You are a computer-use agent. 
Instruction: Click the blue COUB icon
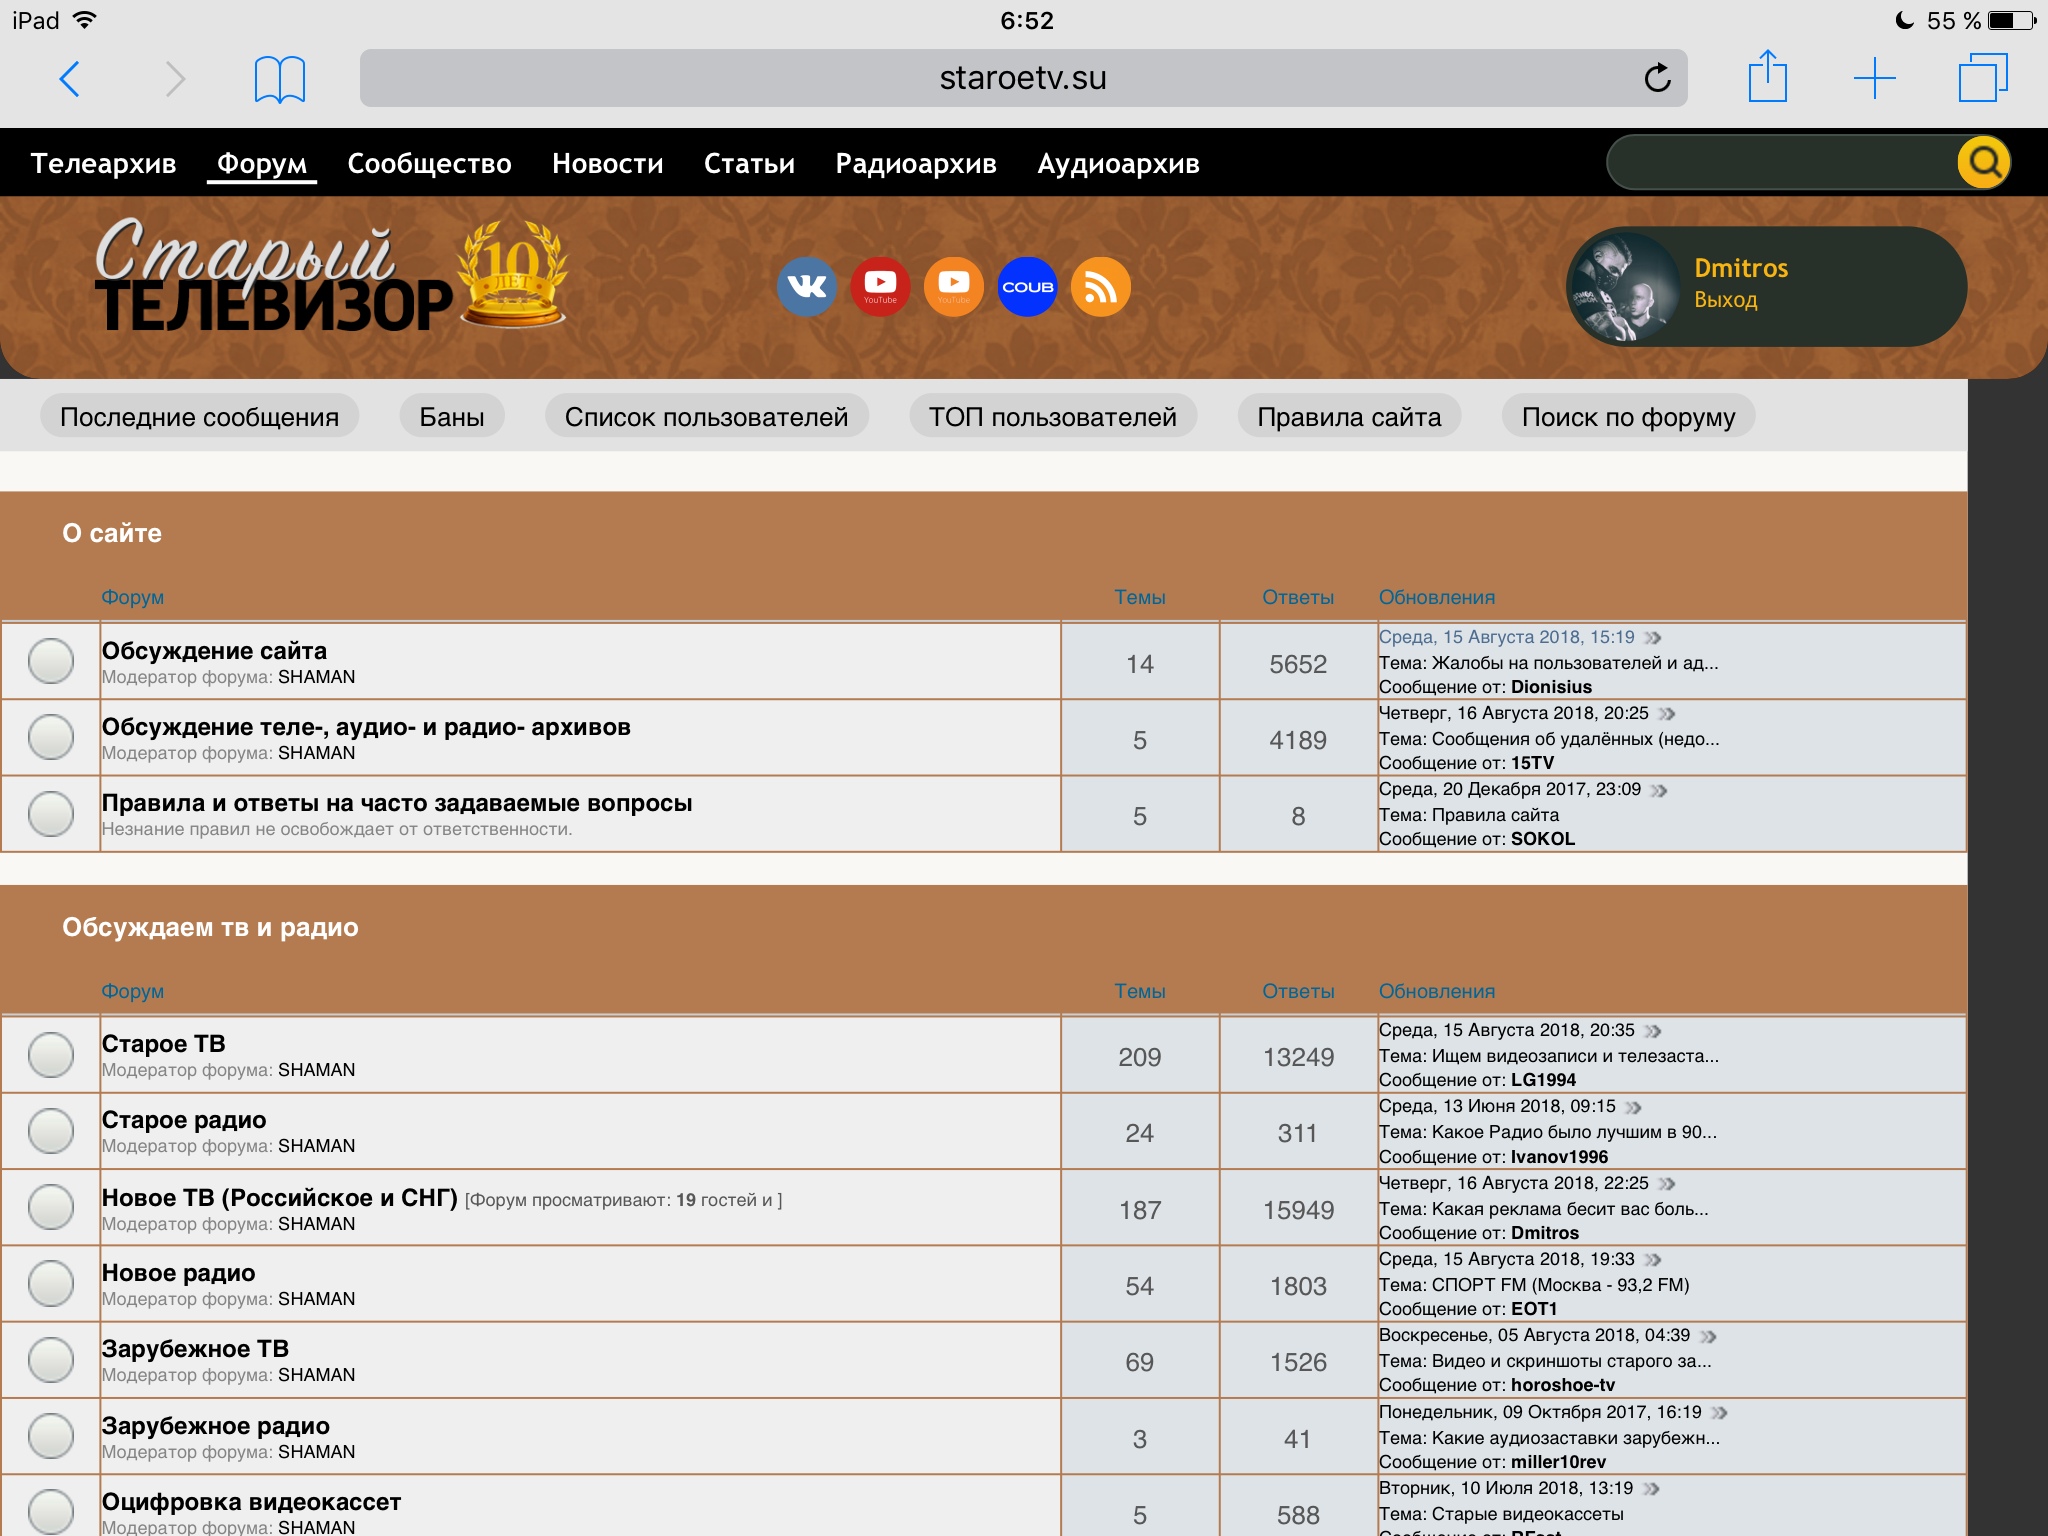[1027, 287]
